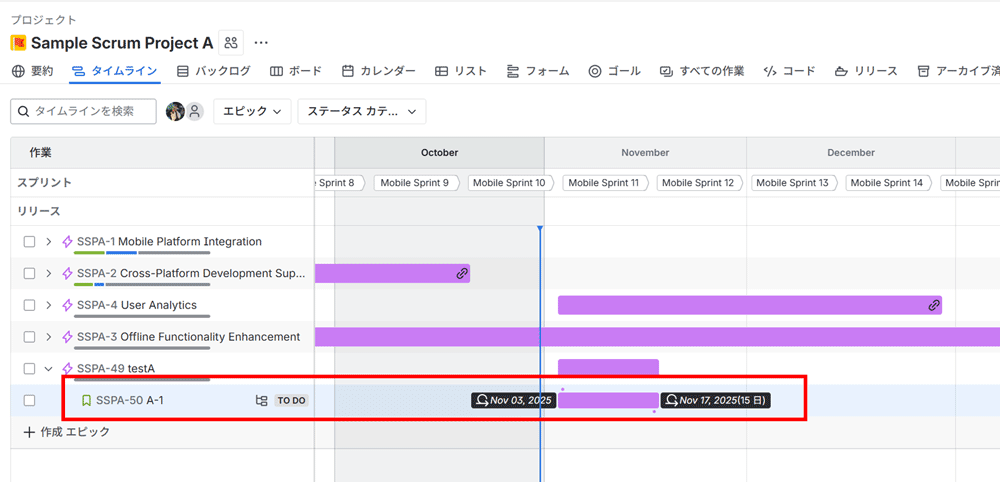The image size is (1000, 482).
Task: Open the SSPA-50 A-1 issue
Action: (x=129, y=400)
